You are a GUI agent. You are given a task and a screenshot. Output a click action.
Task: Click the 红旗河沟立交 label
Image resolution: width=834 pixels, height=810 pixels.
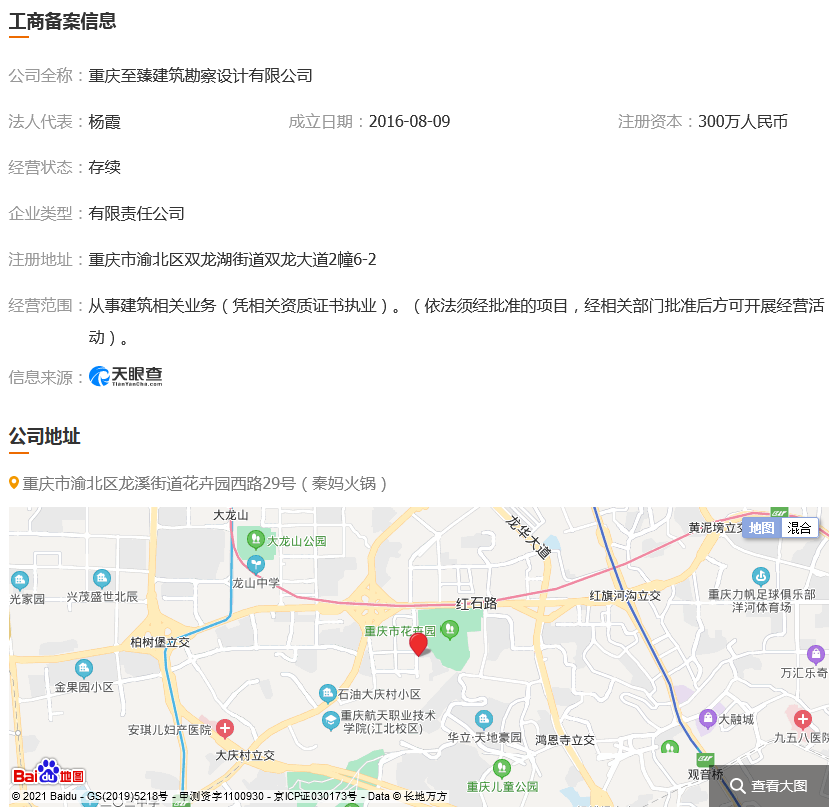click(x=625, y=595)
